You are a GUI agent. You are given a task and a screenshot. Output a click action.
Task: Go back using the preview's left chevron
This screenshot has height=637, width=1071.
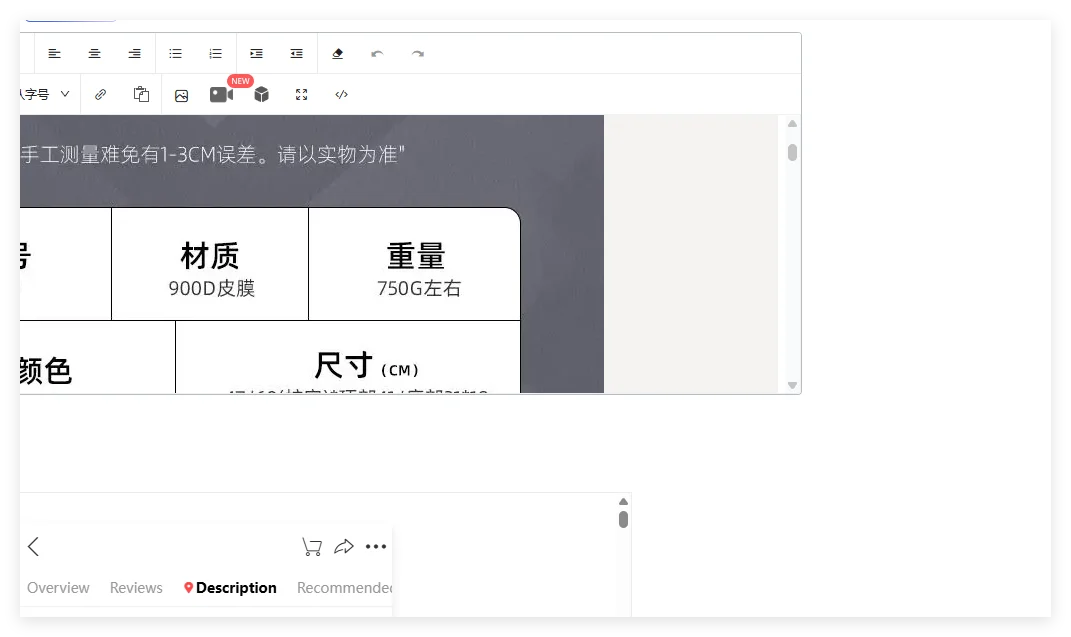click(x=33, y=546)
